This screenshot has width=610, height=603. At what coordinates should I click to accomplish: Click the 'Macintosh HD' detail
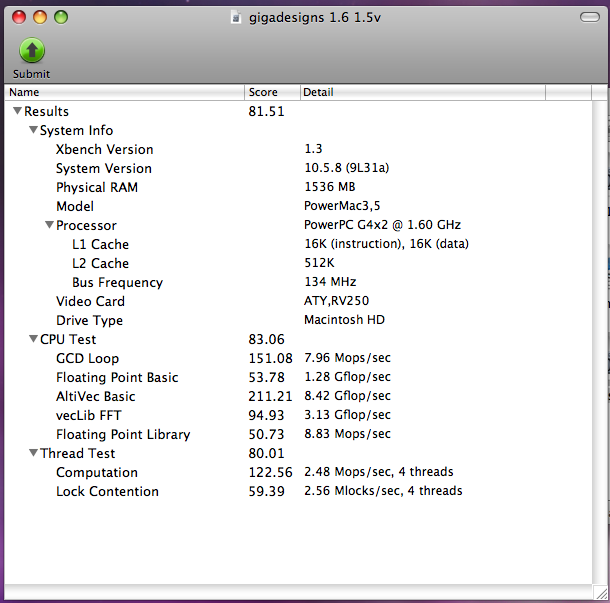click(x=344, y=319)
